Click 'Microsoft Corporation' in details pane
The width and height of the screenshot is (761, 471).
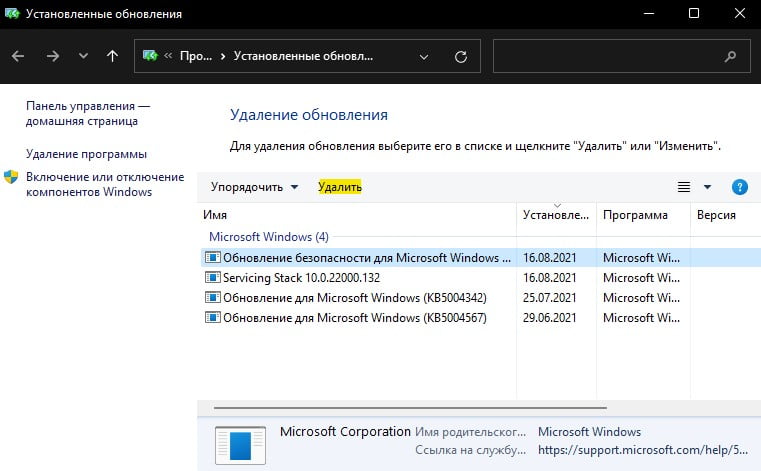pyautogui.click(x=345, y=432)
